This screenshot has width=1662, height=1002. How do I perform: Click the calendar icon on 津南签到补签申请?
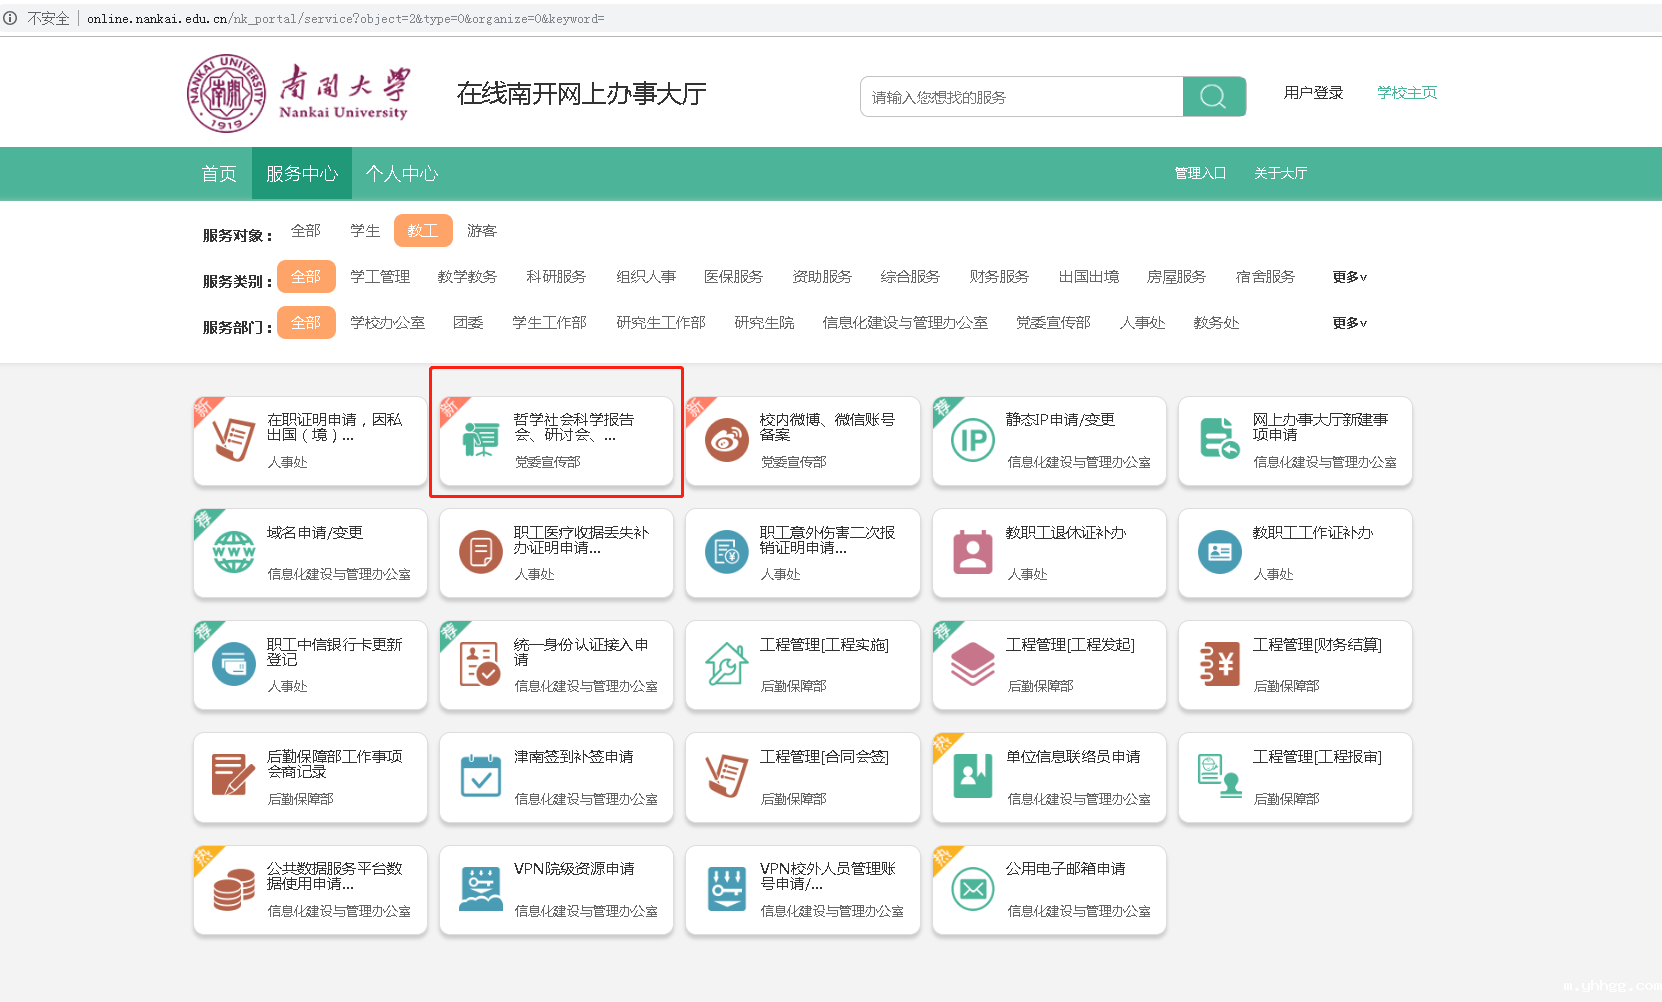pyautogui.click(x=480, y=774)
